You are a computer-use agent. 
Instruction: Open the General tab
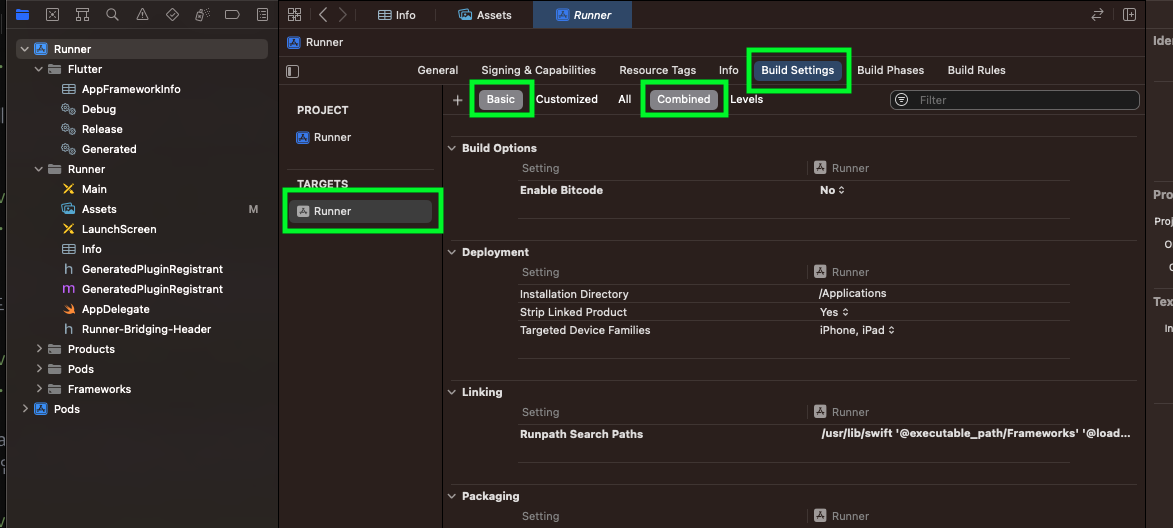click(x=438, y=70)
